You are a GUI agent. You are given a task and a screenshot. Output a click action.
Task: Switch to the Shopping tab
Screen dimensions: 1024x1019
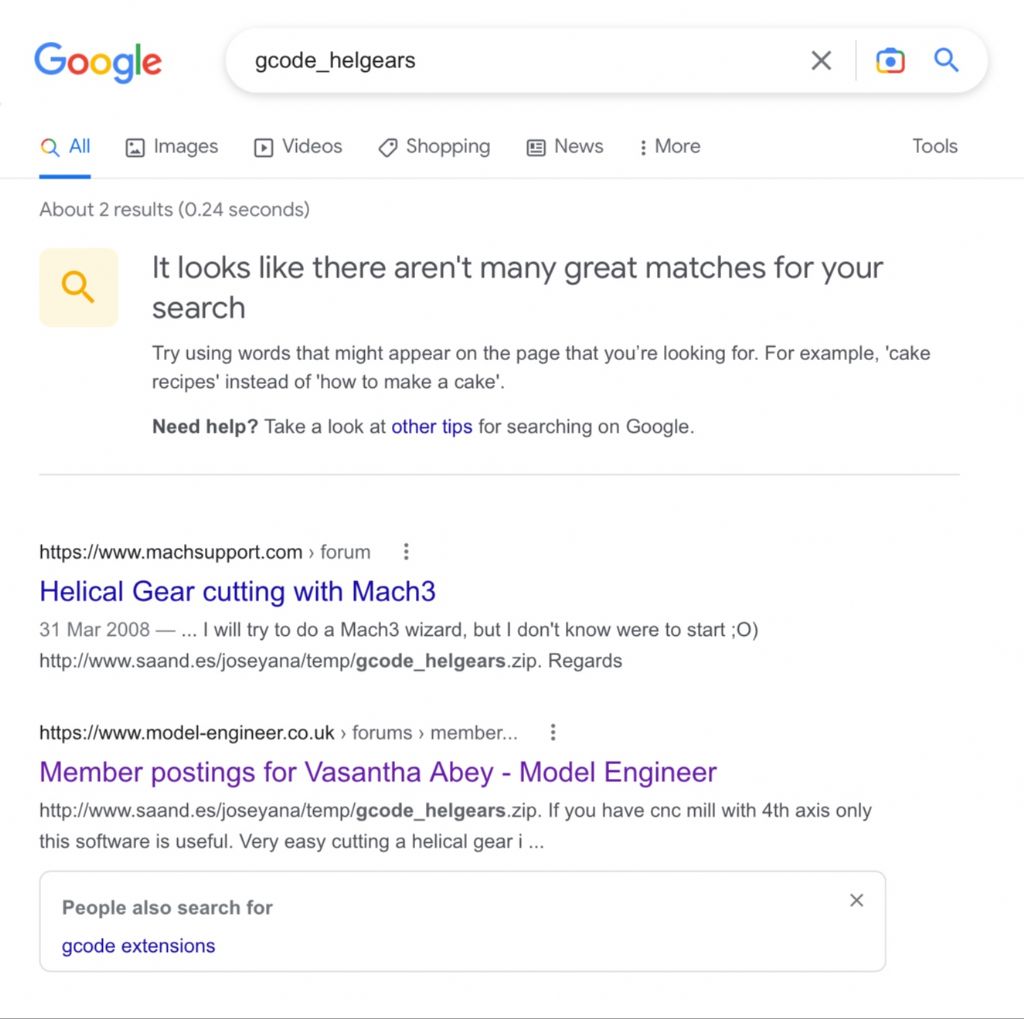[x=434, y=146]
